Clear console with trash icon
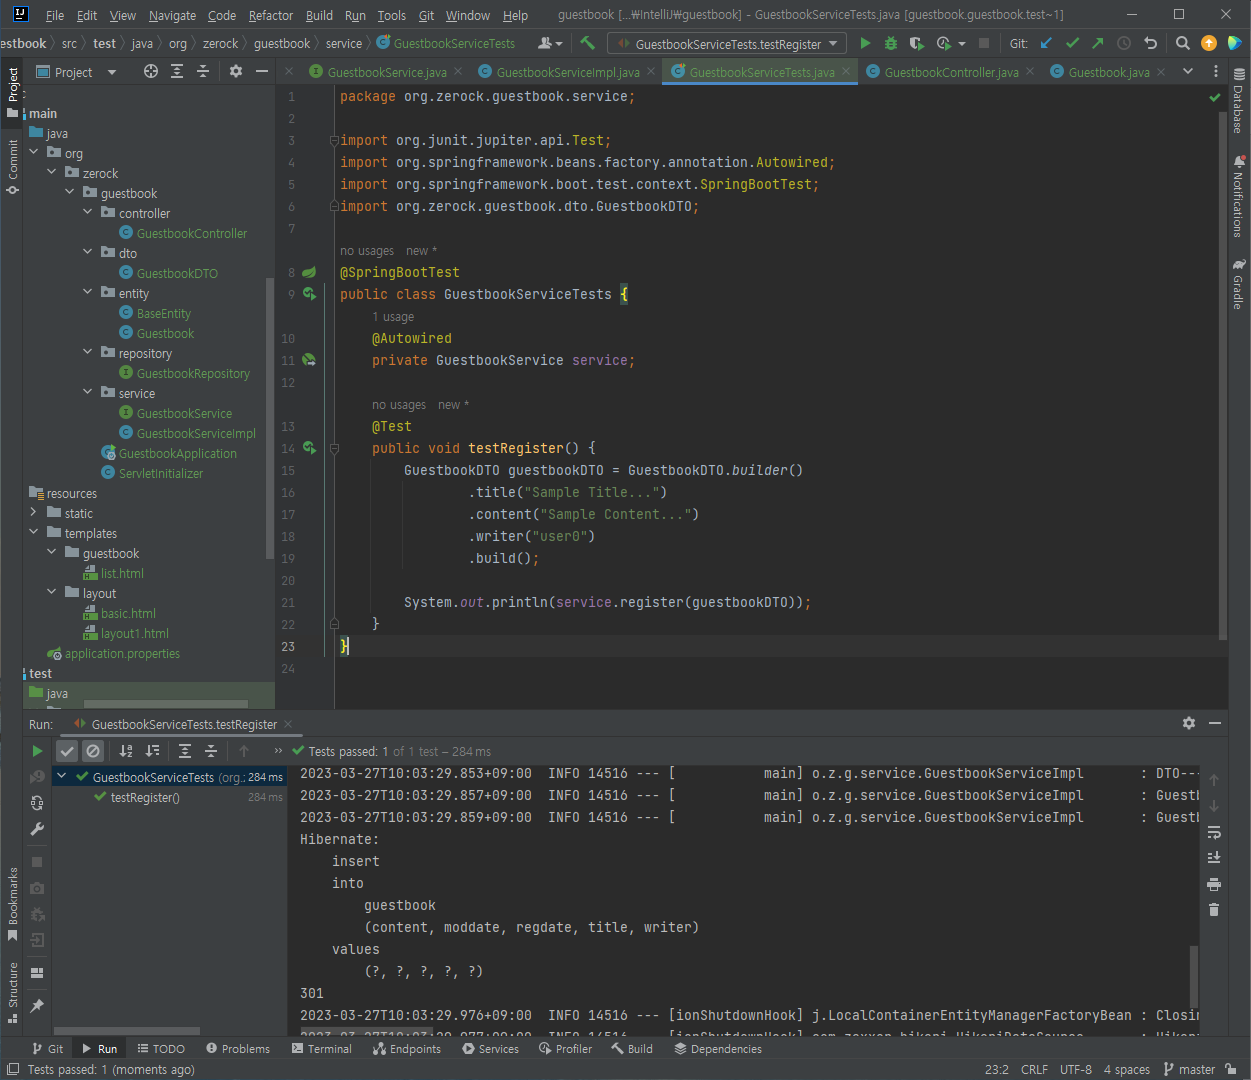The width and height of the screenshot is (1251, 1080). 1214,910
